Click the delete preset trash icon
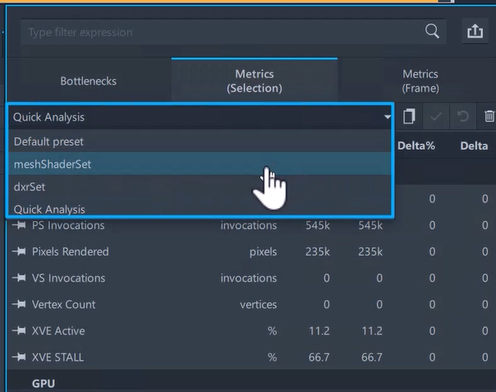The width and height of the screenshot is (496, 392). click(489, 116)
